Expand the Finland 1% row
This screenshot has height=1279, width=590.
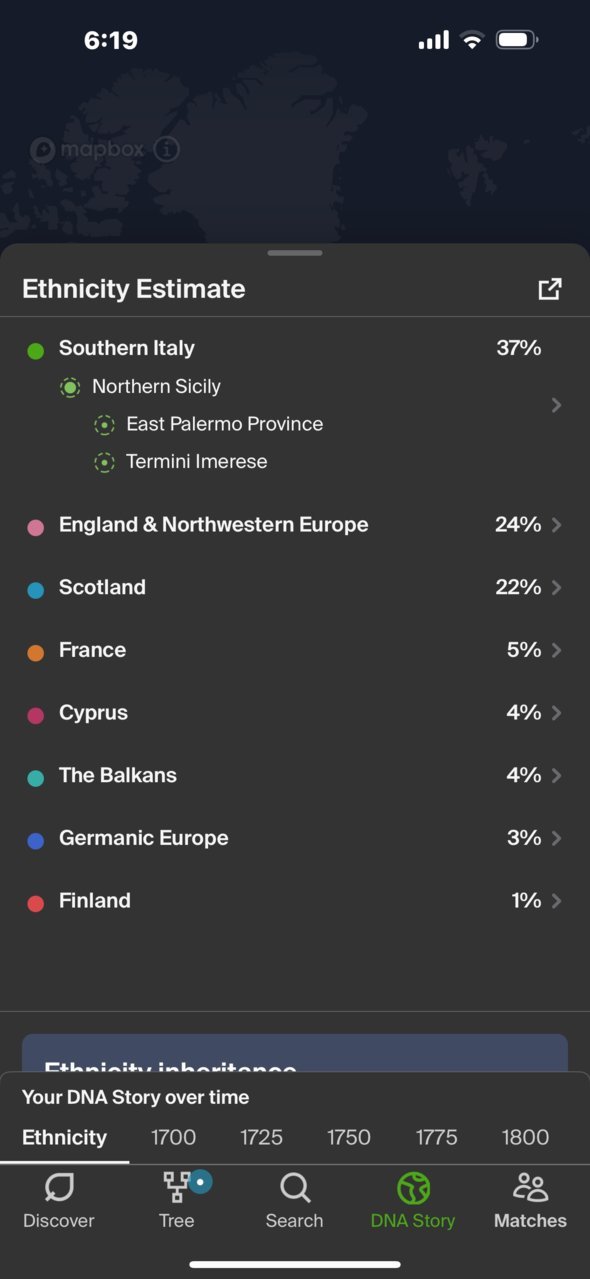coord(295,901)
